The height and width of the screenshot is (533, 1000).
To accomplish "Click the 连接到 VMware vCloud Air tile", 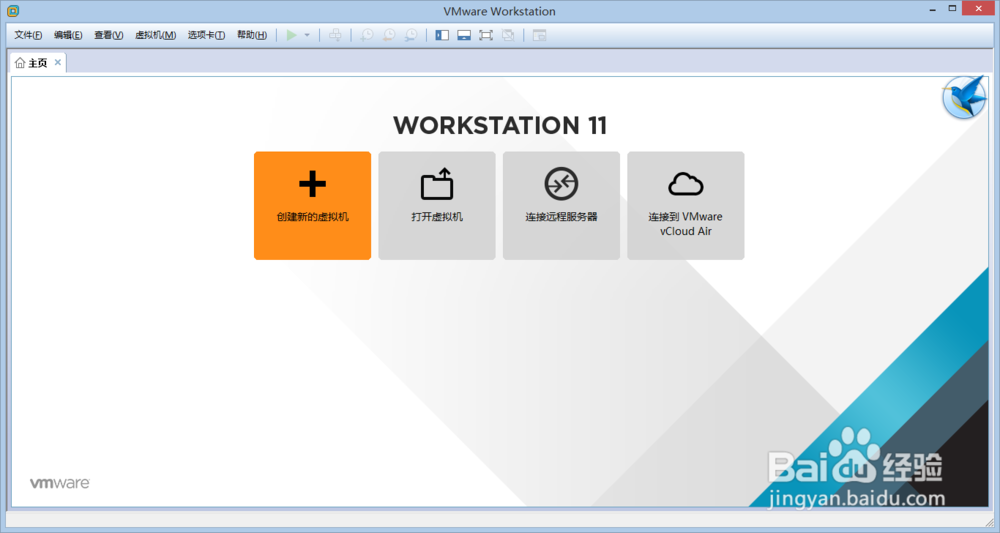I will click(686, 205).
